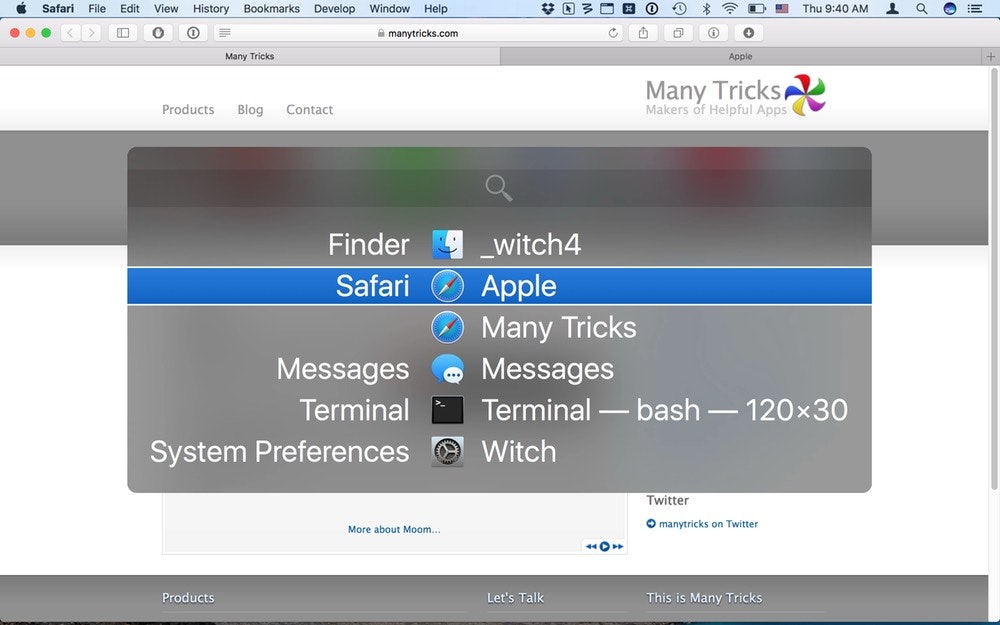
Task: Open the Safari application menu
Action: (x=58, y=8)
